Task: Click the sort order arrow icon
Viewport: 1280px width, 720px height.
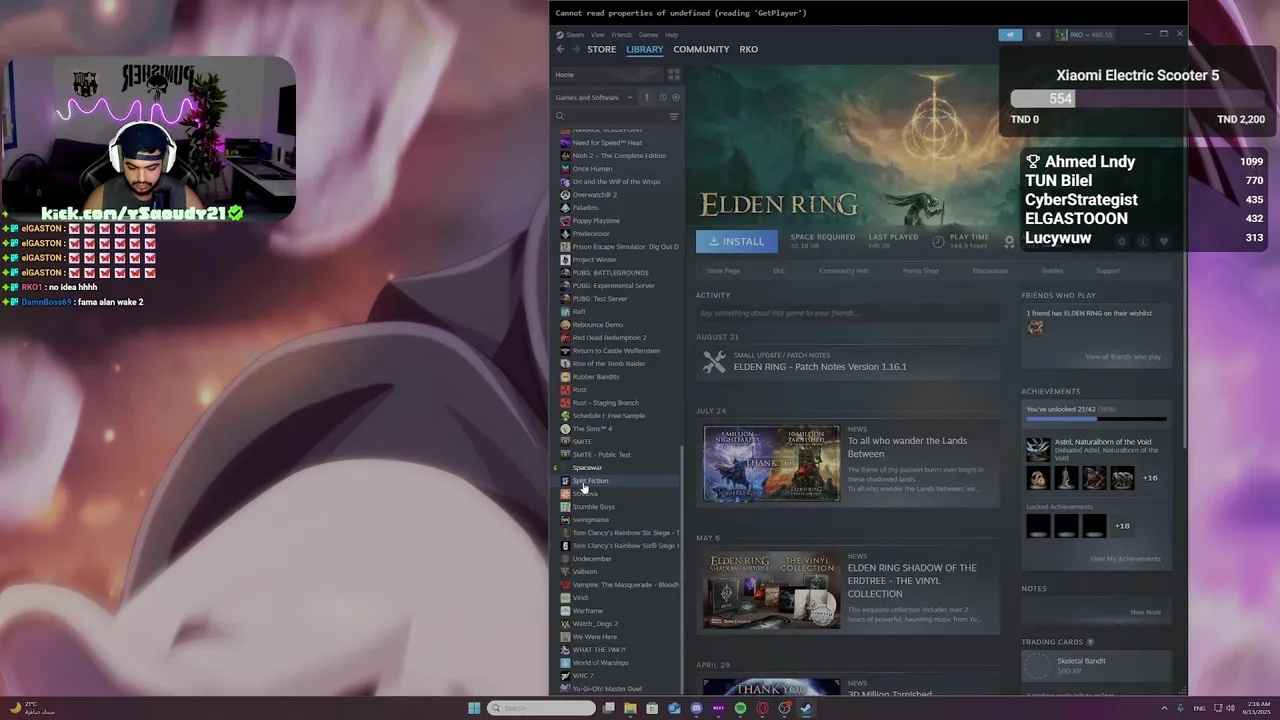Action: click(x=647, y=97)
